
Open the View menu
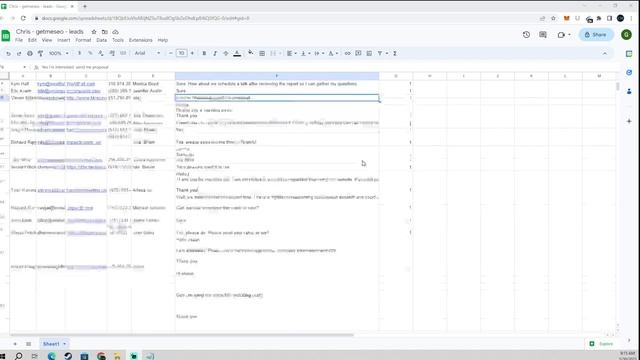[x=47, y=40]
